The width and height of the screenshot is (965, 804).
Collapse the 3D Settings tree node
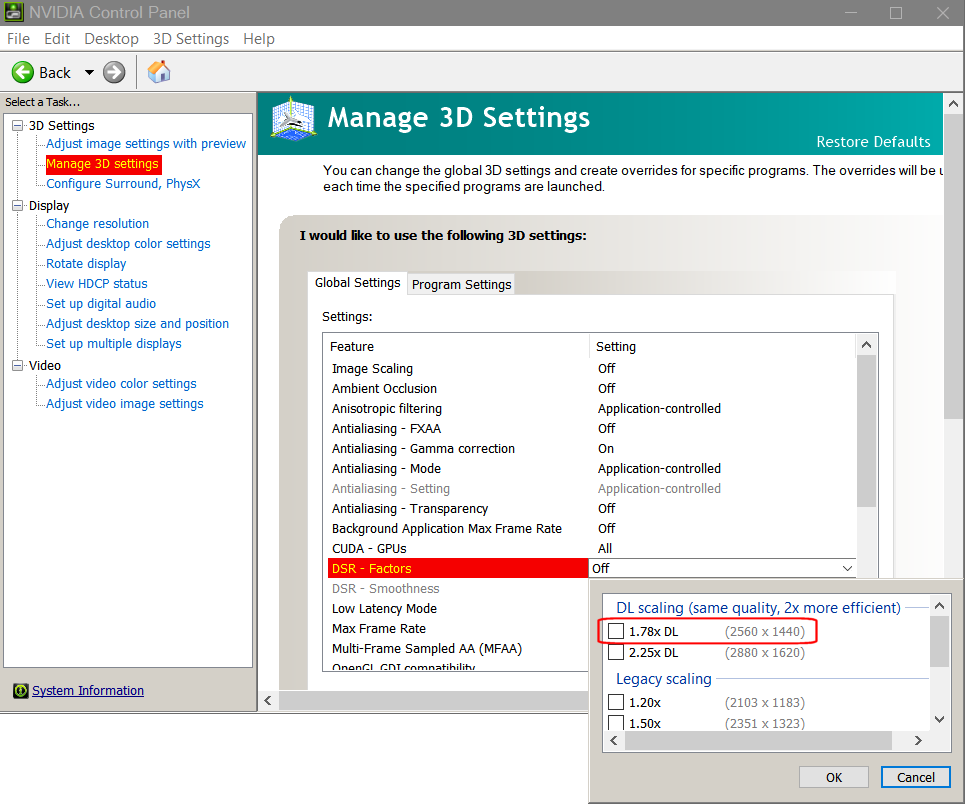point(17,126)
